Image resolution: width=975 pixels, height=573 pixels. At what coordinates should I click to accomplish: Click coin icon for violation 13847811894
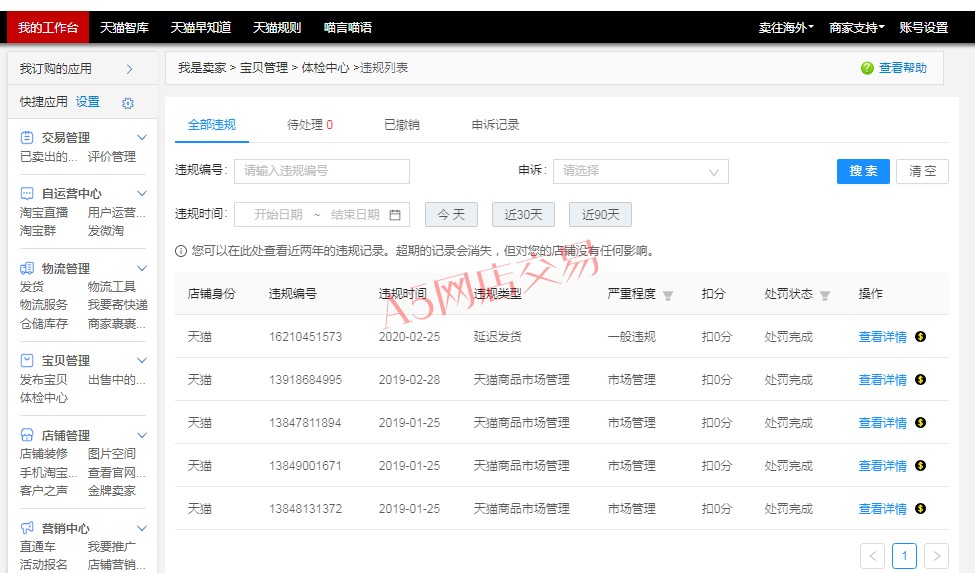click(x=921, y=423)
